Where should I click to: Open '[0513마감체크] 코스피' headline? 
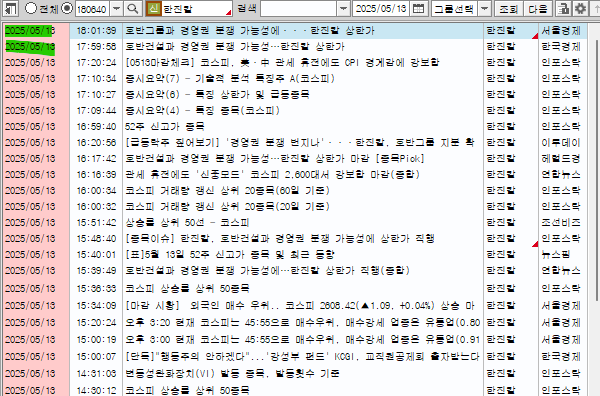coord(282,62)
